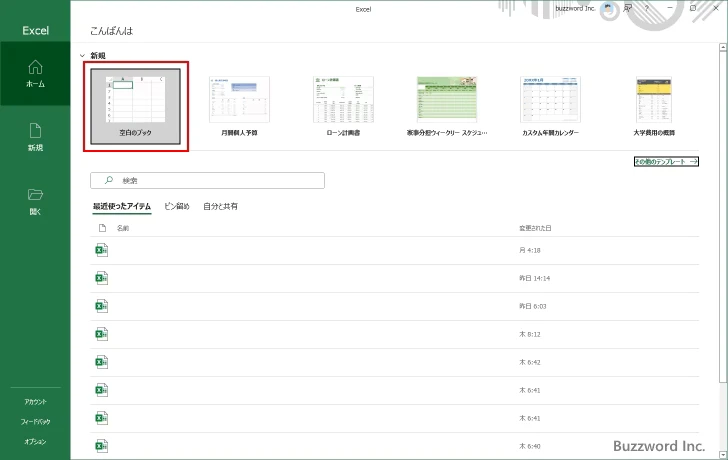
Task: Click the date text 昨日 14:14
Action: tap(535, 279)
